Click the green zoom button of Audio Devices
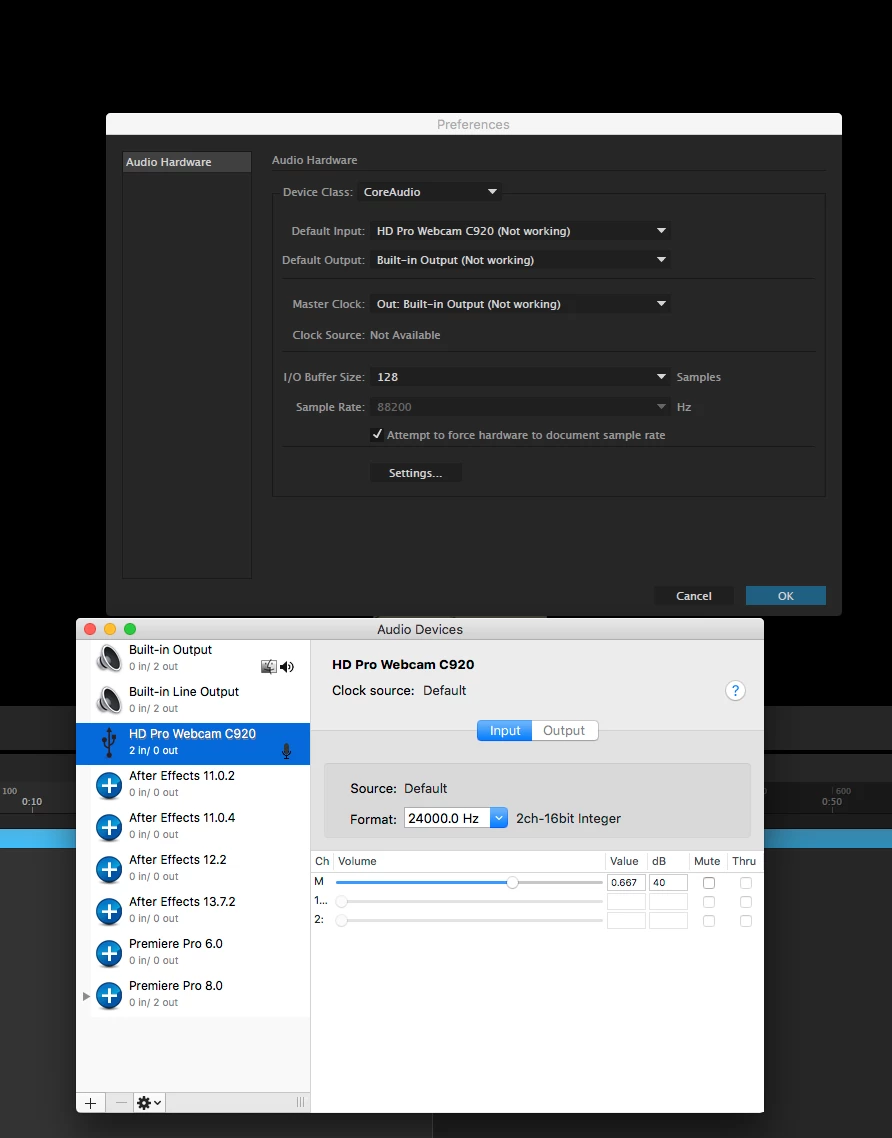Screen dimensions: 892x1138 coord(130,629)
